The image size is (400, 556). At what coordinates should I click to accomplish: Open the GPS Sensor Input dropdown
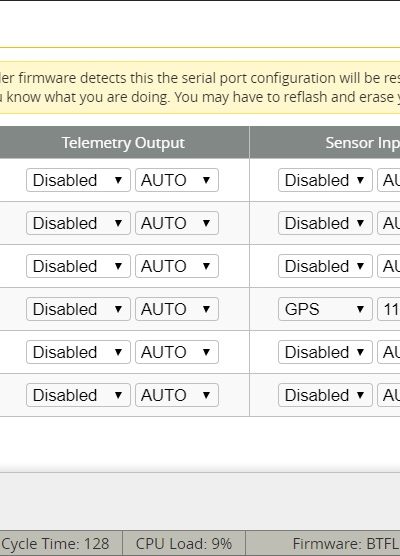[325, 309]
